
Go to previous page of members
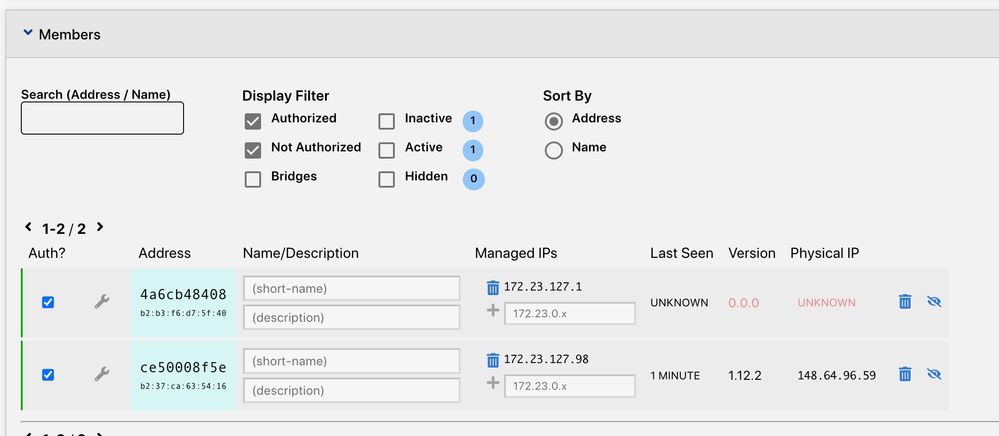28,228
